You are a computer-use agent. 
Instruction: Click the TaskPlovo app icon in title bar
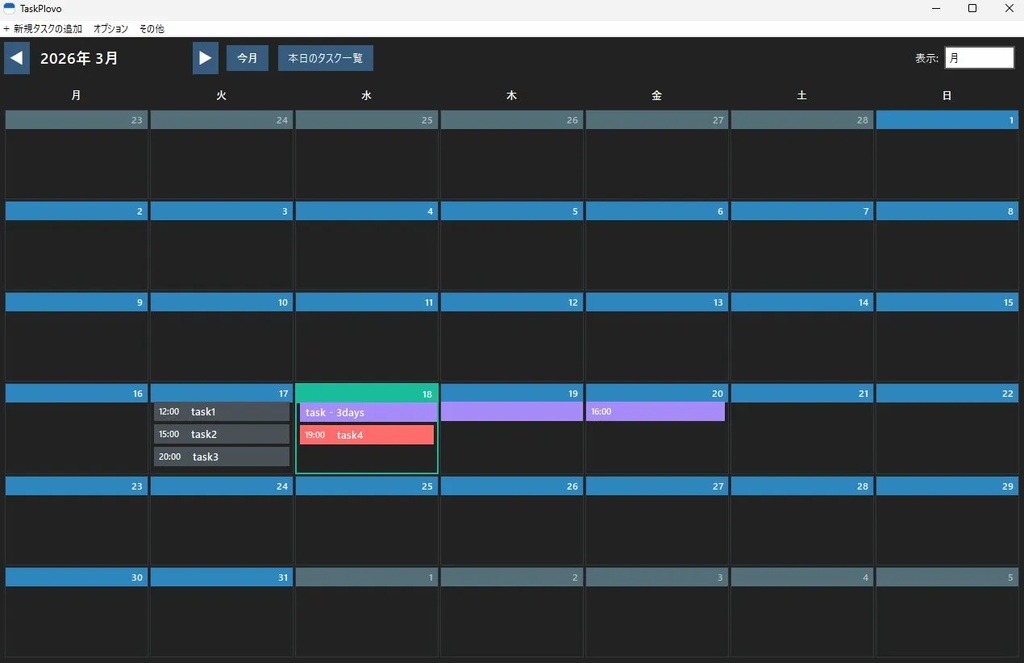coord(10,8)
